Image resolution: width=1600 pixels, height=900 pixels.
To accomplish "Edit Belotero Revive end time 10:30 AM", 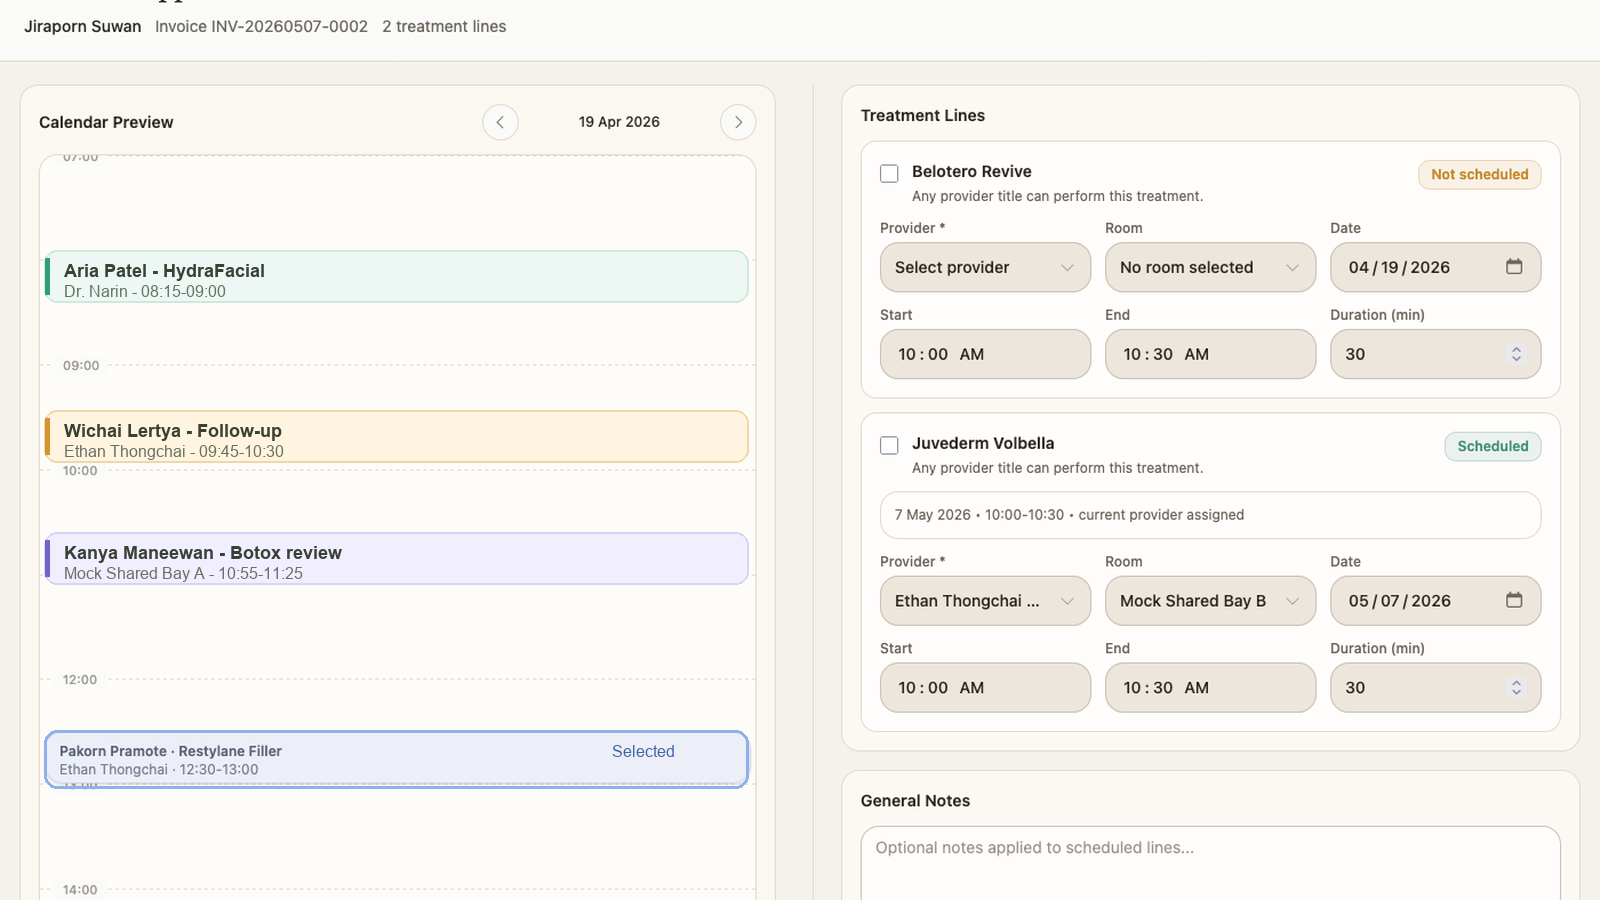I will (1210, 354).
